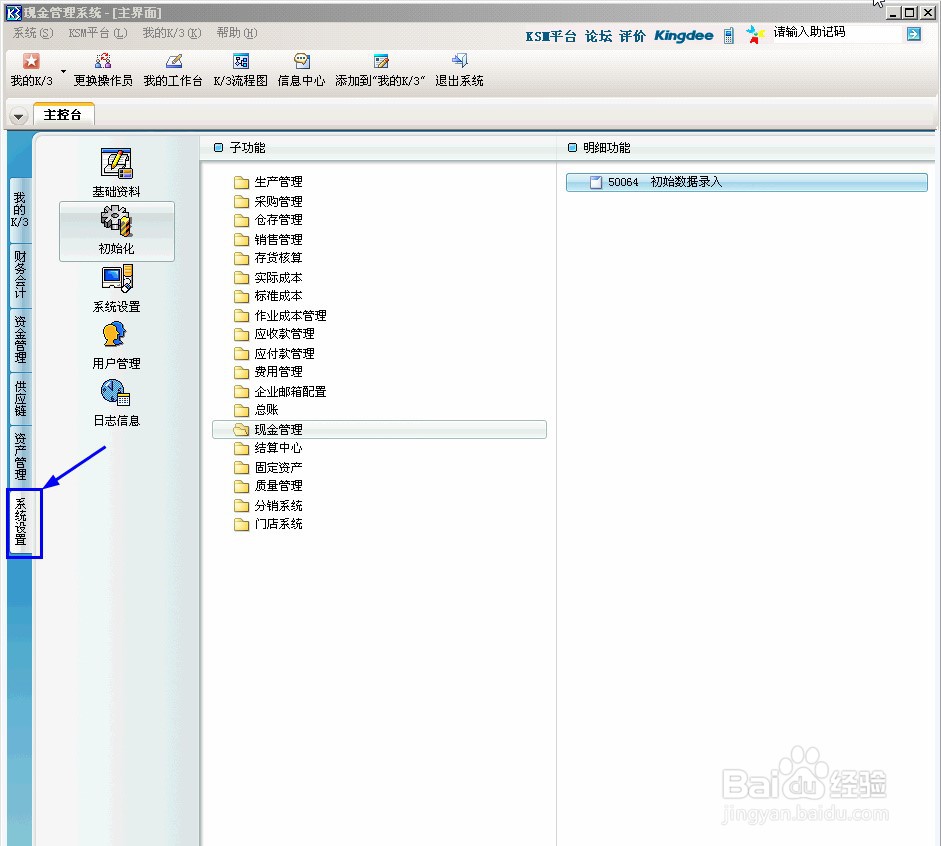Viewport: 941px width, 846px height.
Task: Open the 基础资料 module icon
Action: [x=116, y=165]
